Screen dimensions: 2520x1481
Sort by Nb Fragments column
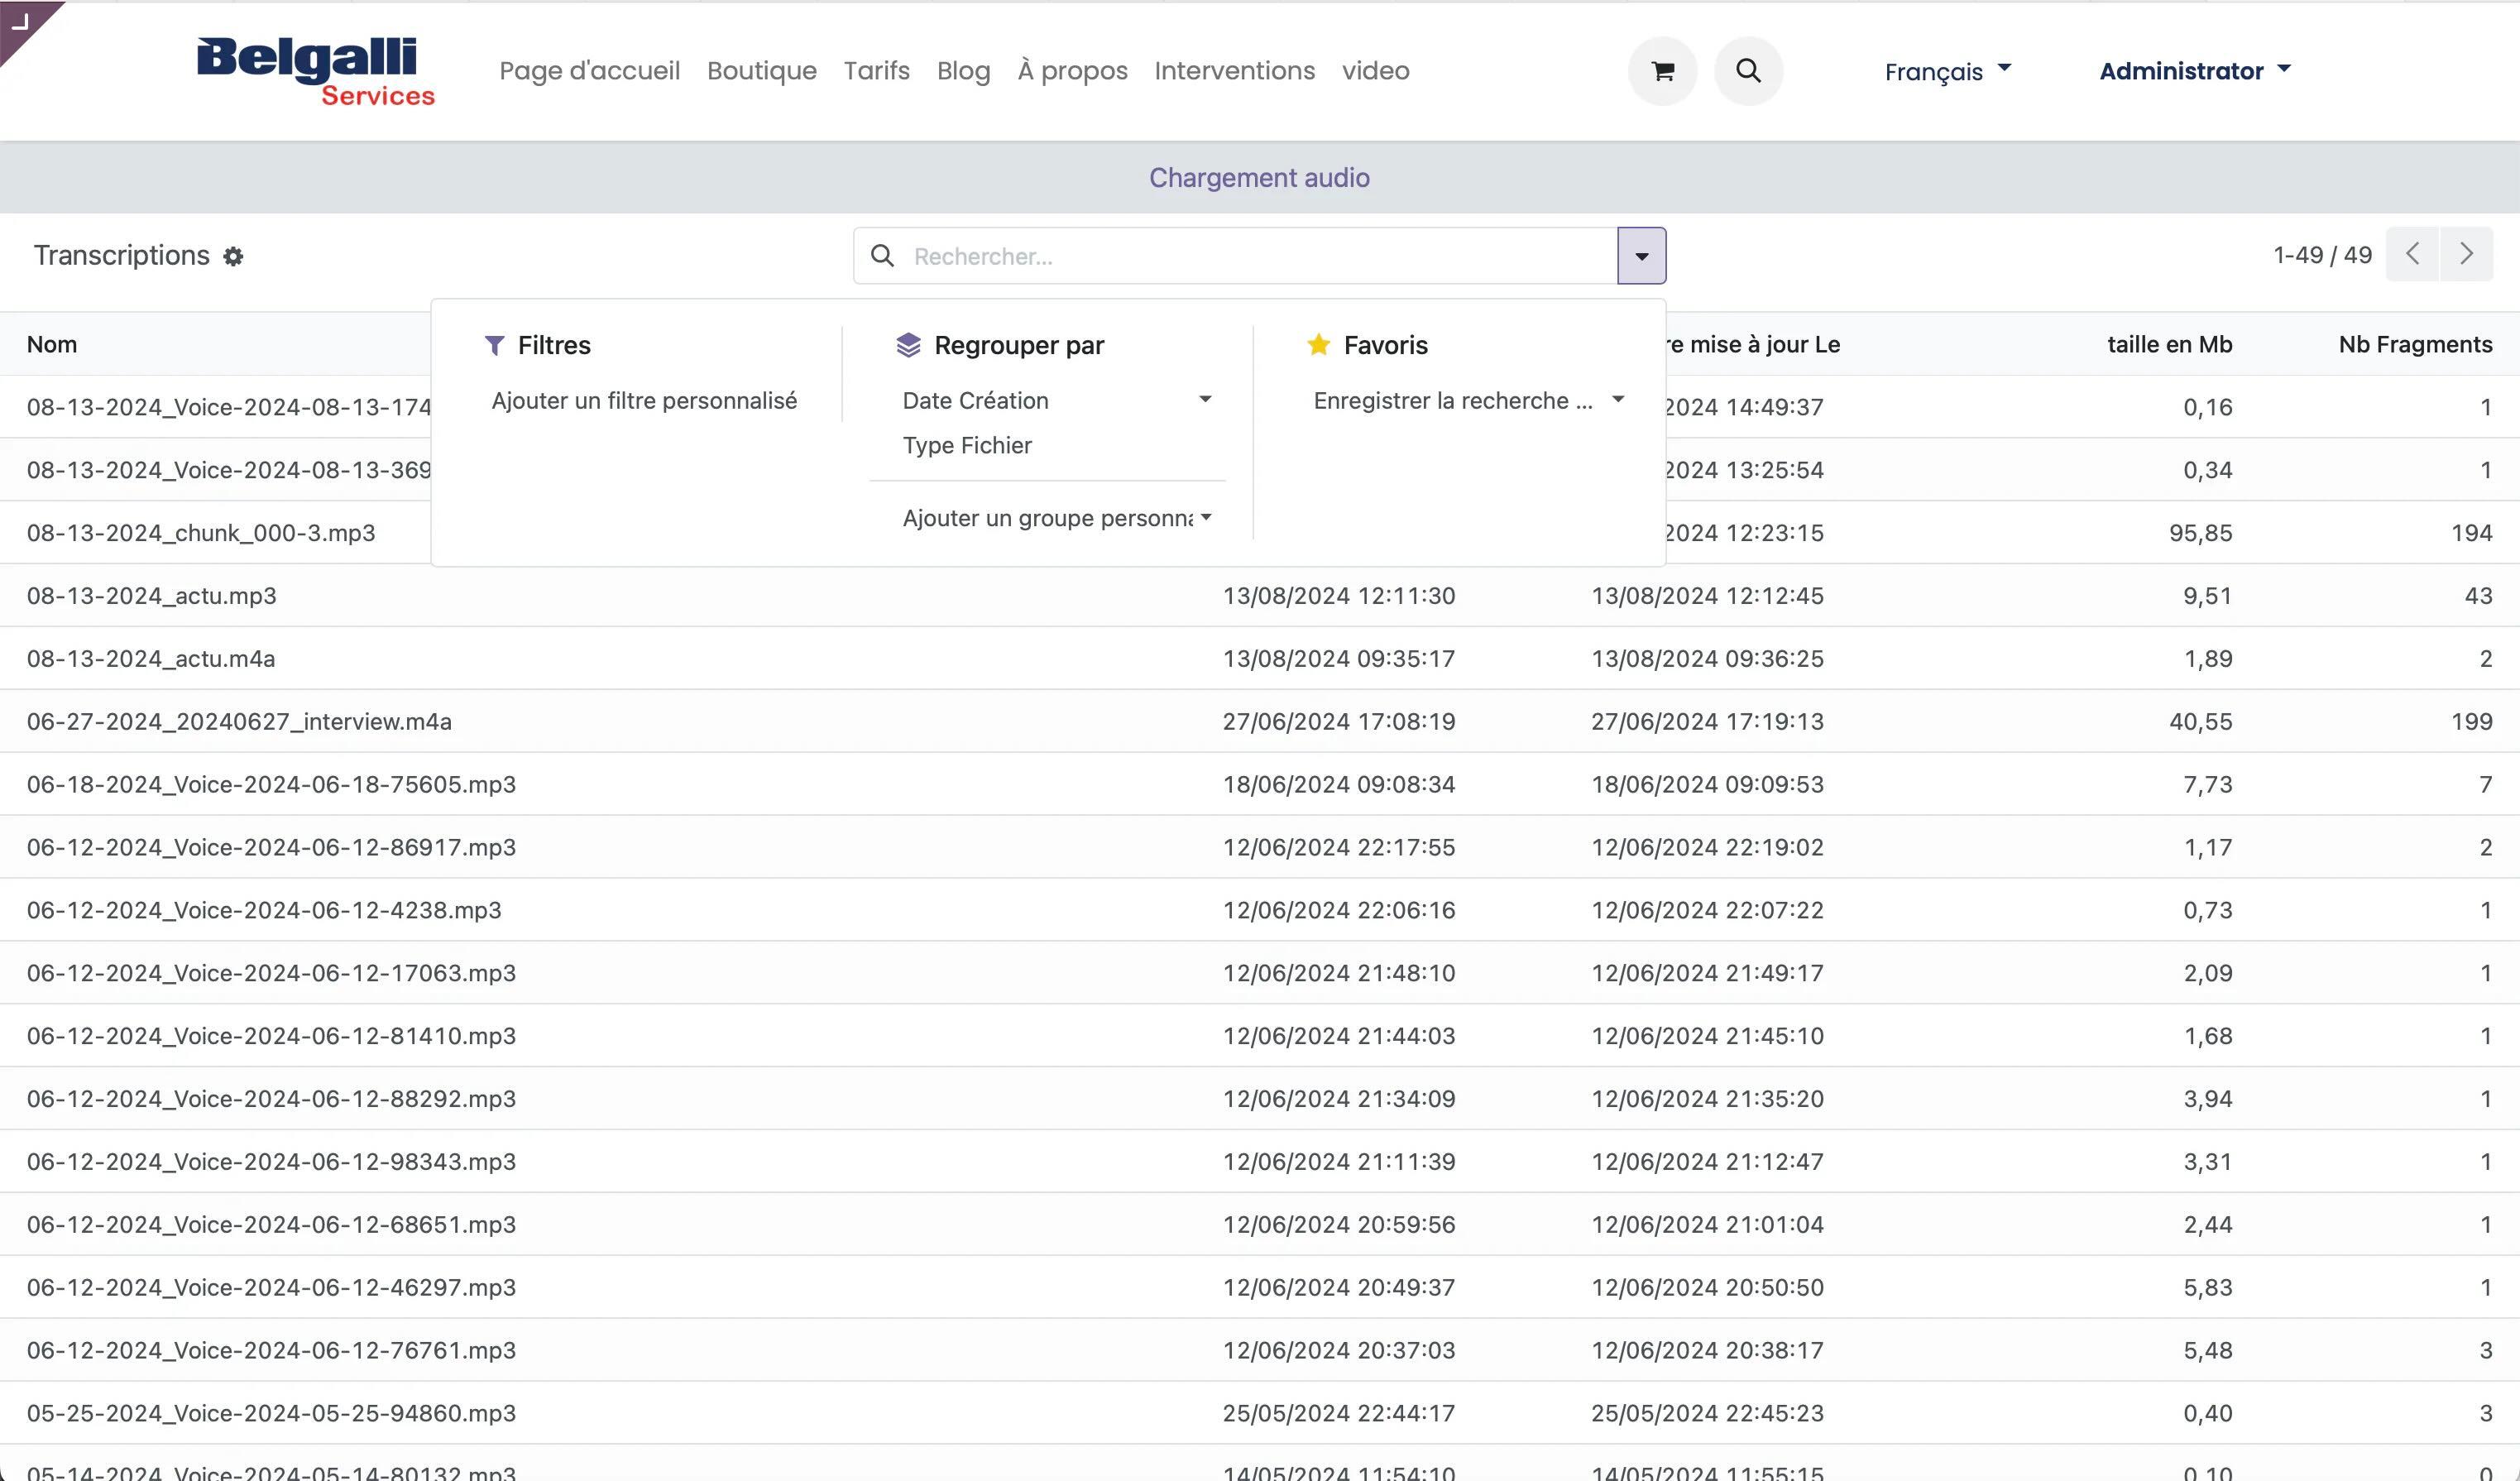click(2415, 344)
